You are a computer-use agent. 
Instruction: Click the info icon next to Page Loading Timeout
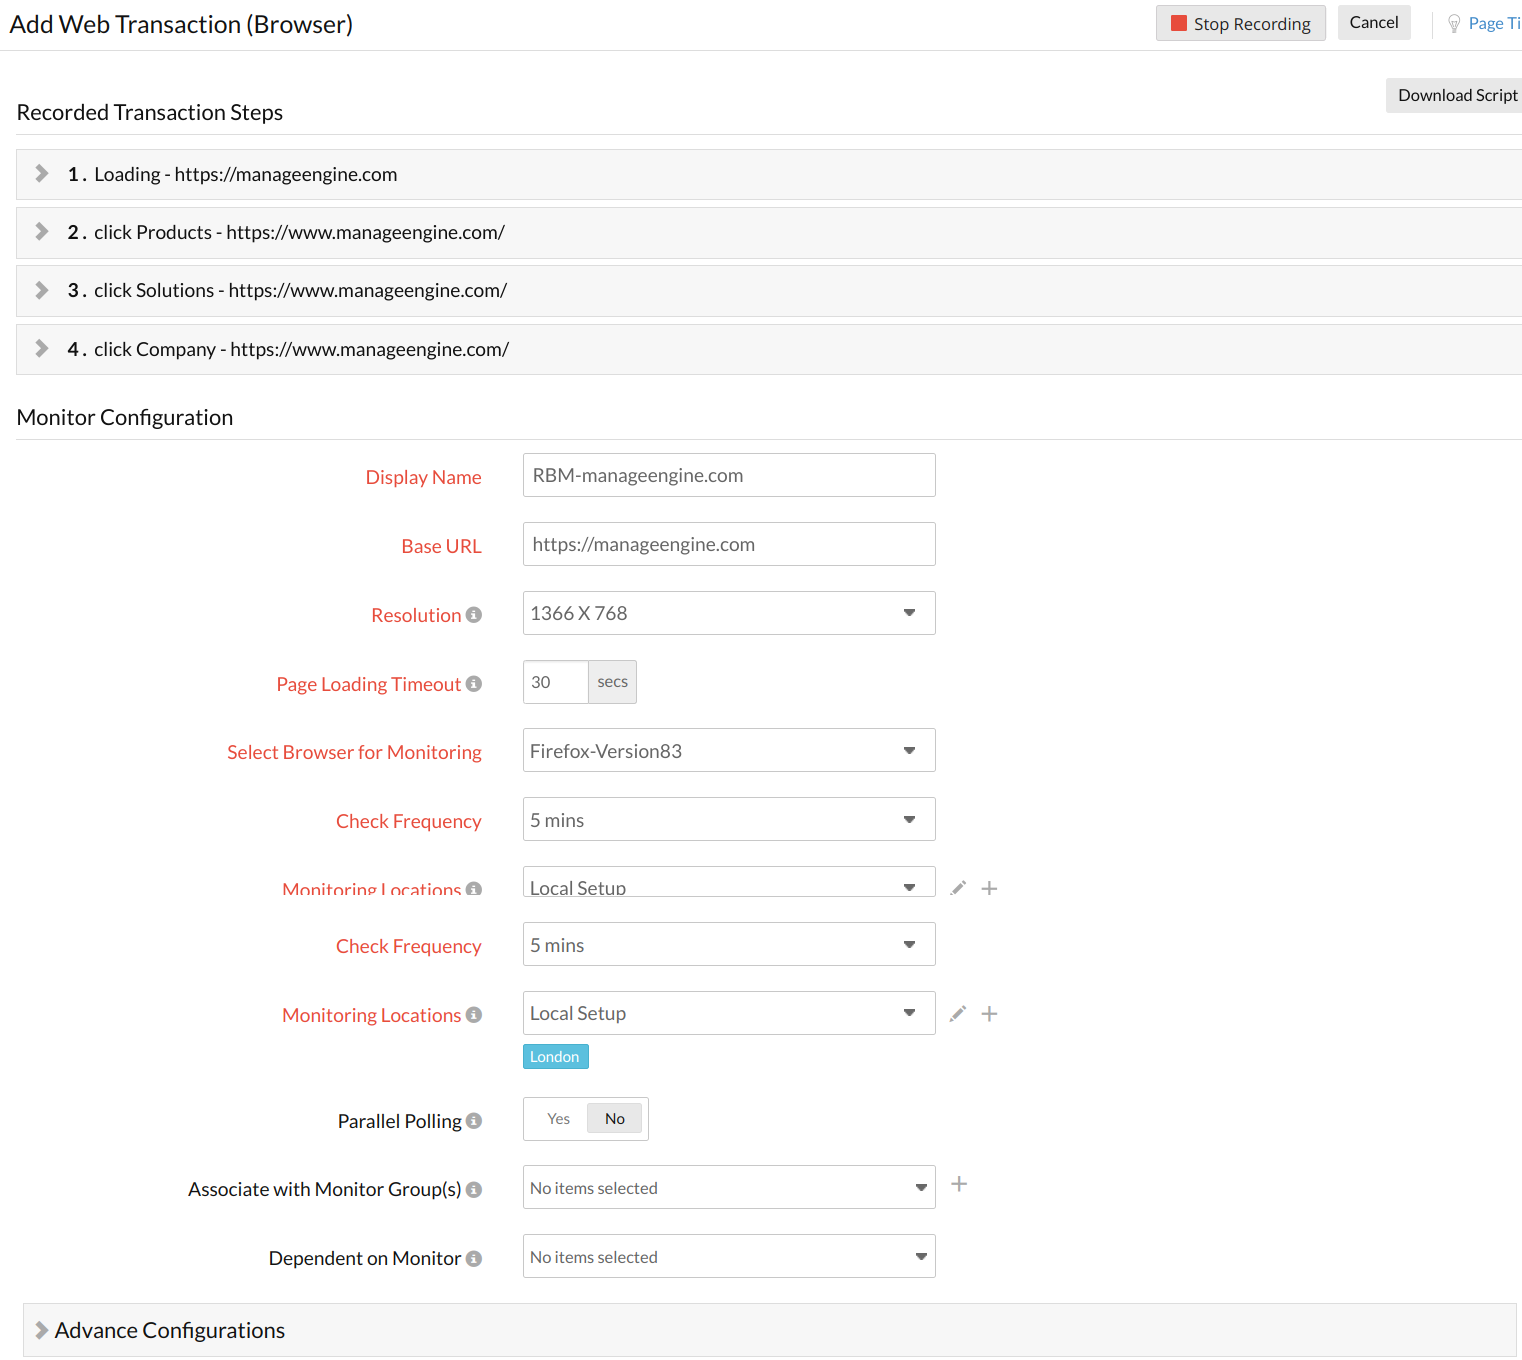473,683
